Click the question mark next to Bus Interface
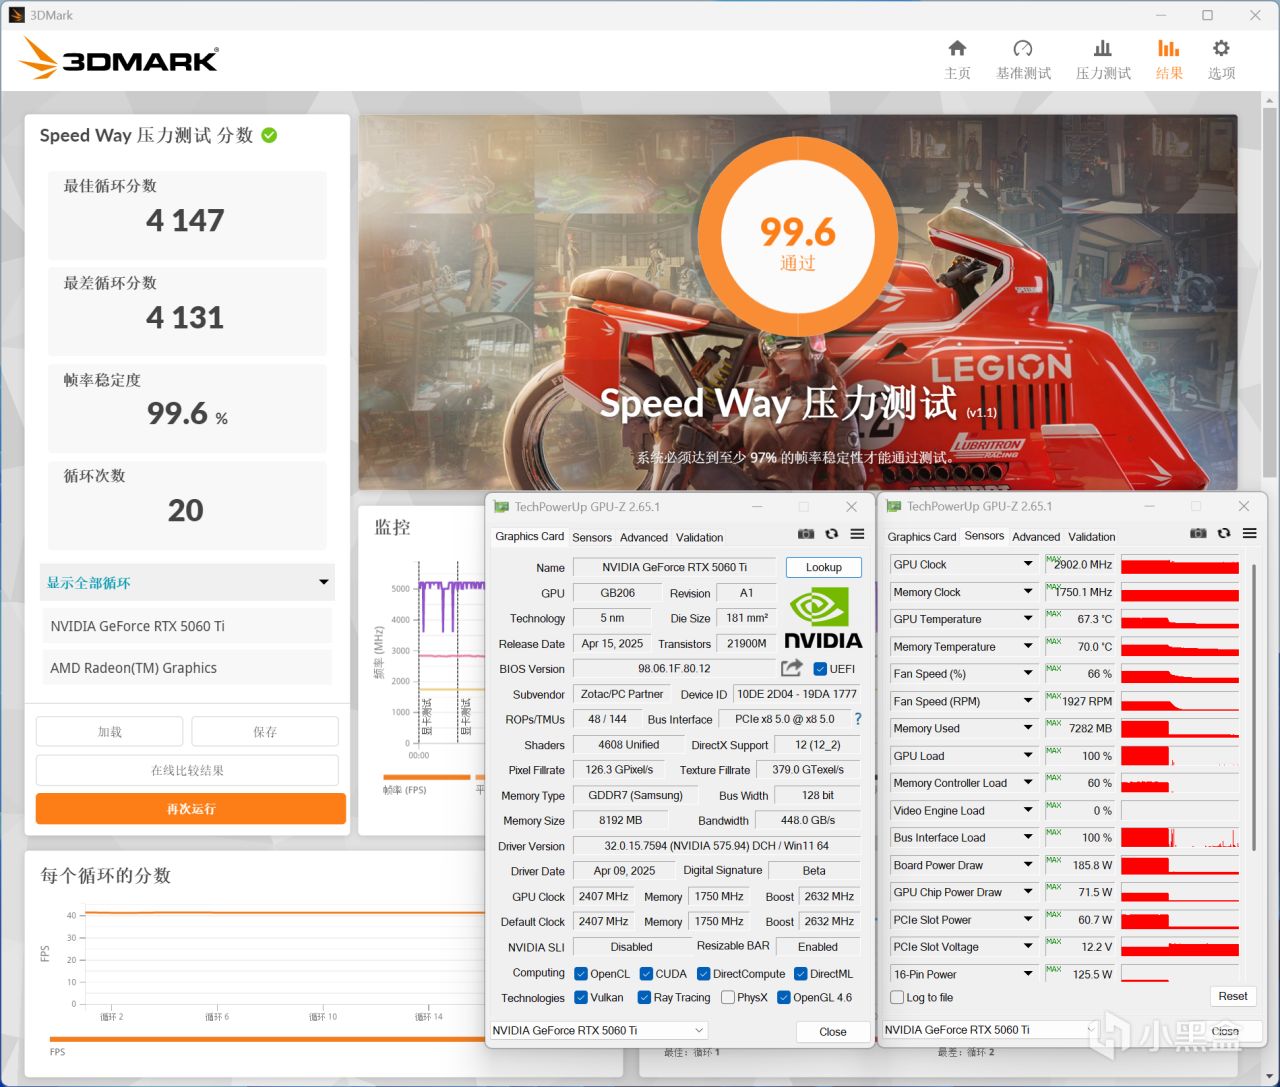Viewport: 1280px width, 1087px height. [x=857, y=719]
